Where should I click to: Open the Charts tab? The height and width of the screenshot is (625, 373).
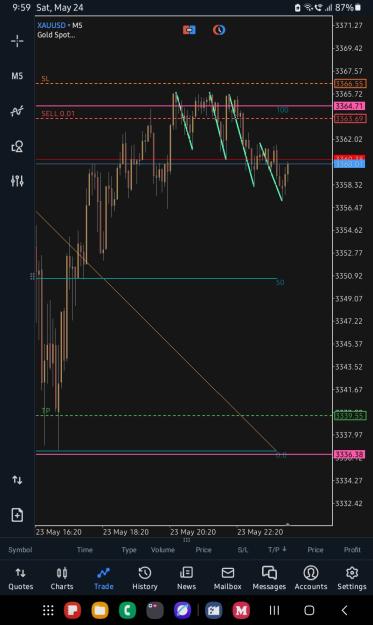click(62, 579)
